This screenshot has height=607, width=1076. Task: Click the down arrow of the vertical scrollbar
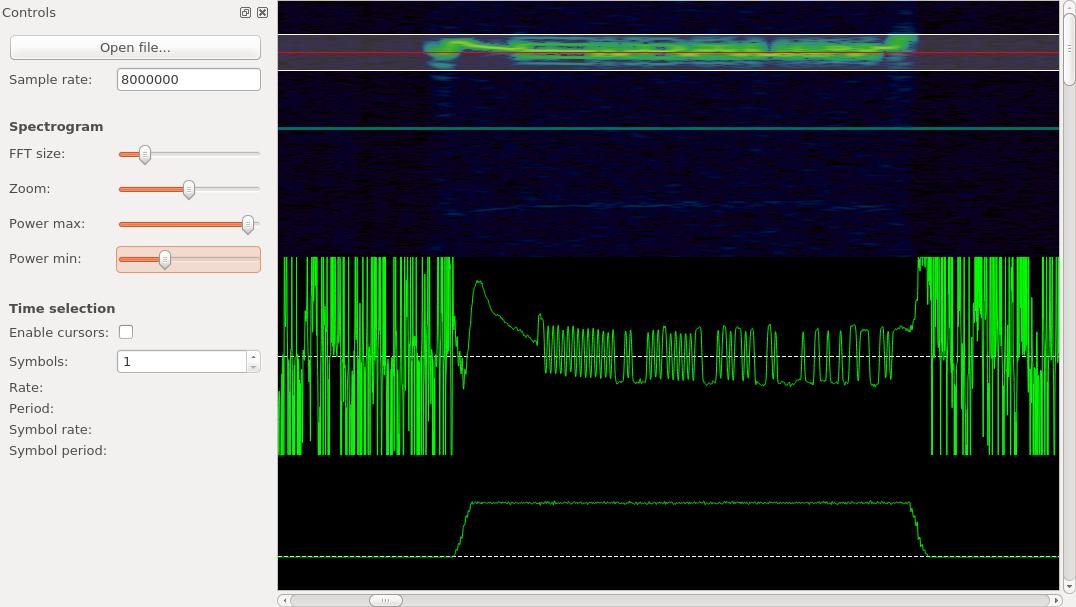click(x=1069, y=585)
